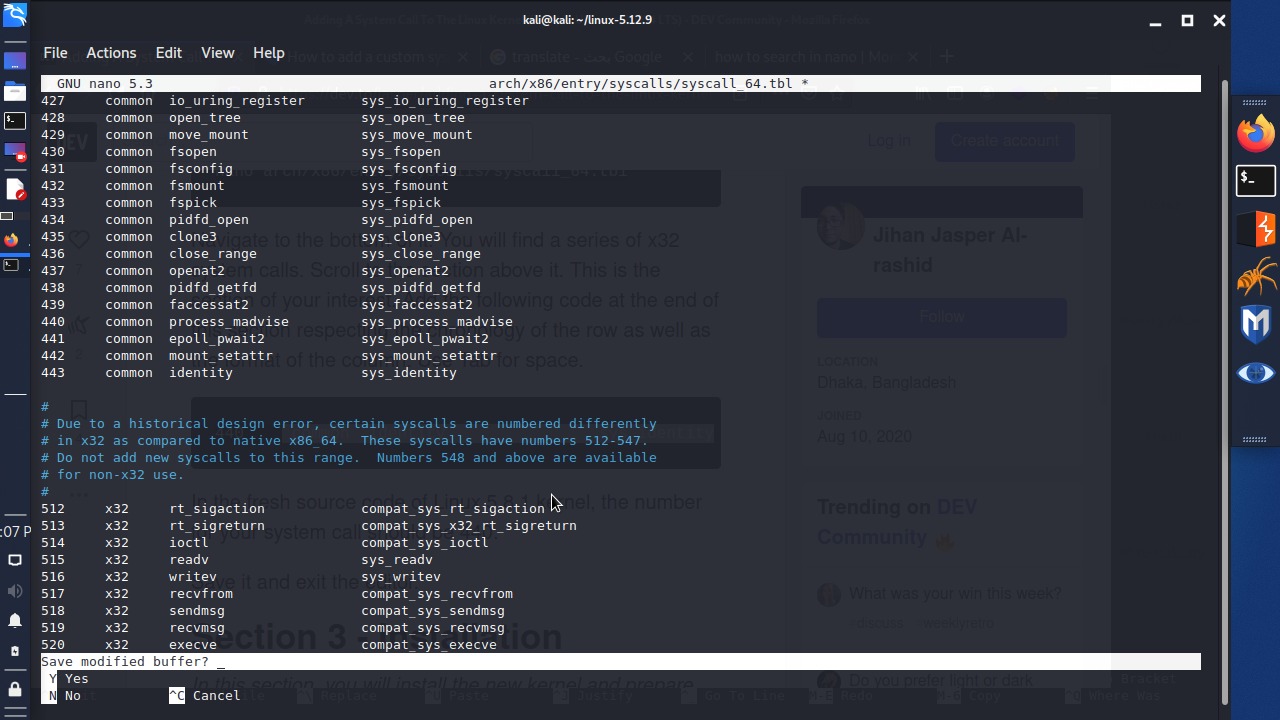Viewport: 1280px width, 720px height.
Task: Open the Actions menu
Action: tap(111, 53)
